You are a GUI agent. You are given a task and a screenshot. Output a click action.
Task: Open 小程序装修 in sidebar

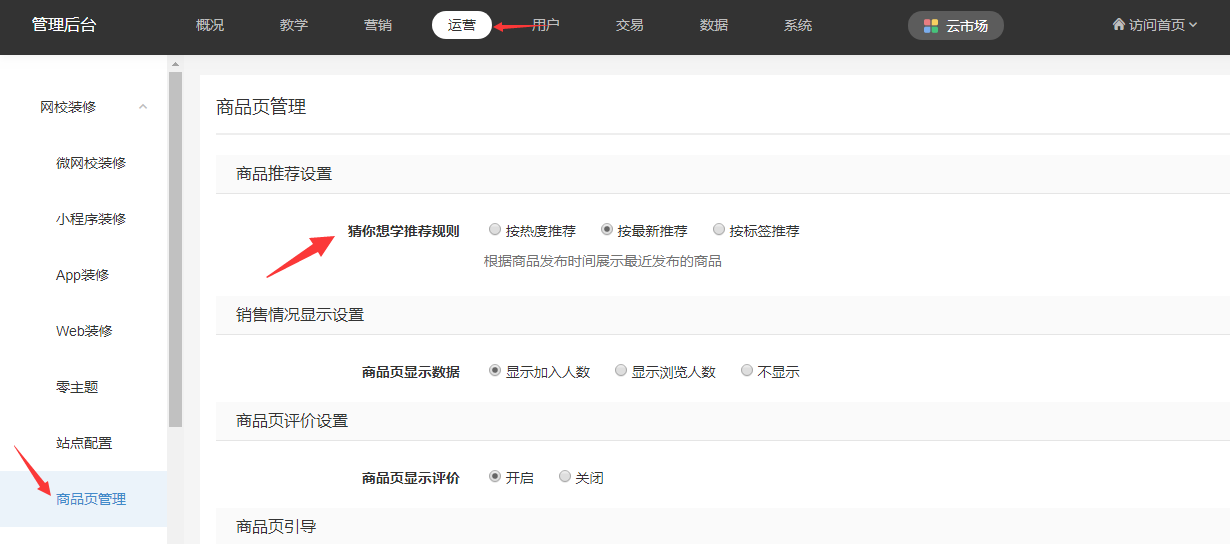coord(91,219)
